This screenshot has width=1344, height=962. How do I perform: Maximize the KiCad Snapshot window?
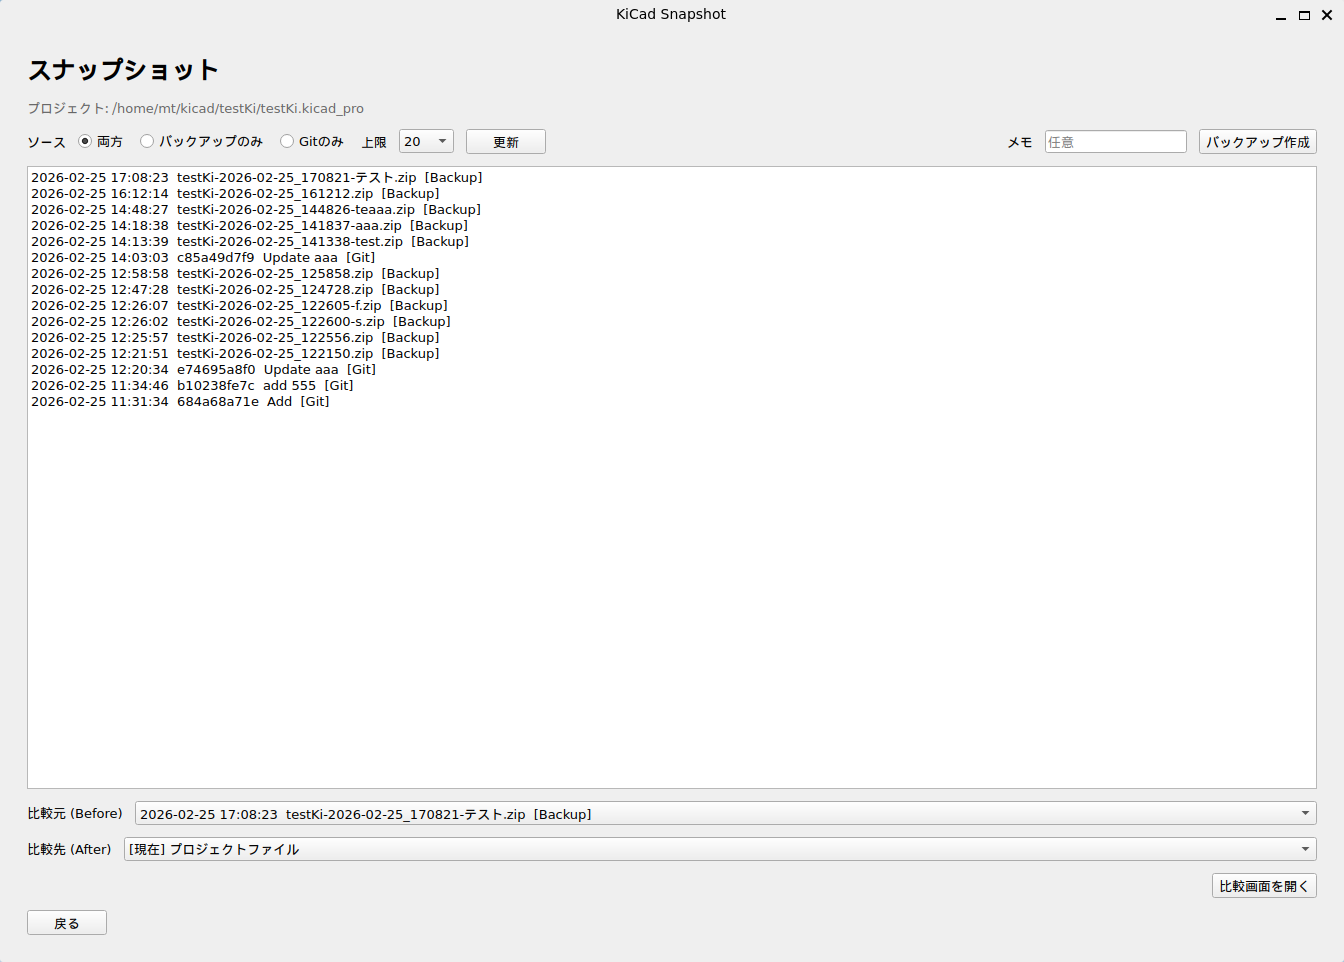click(x=1304, y=15)
